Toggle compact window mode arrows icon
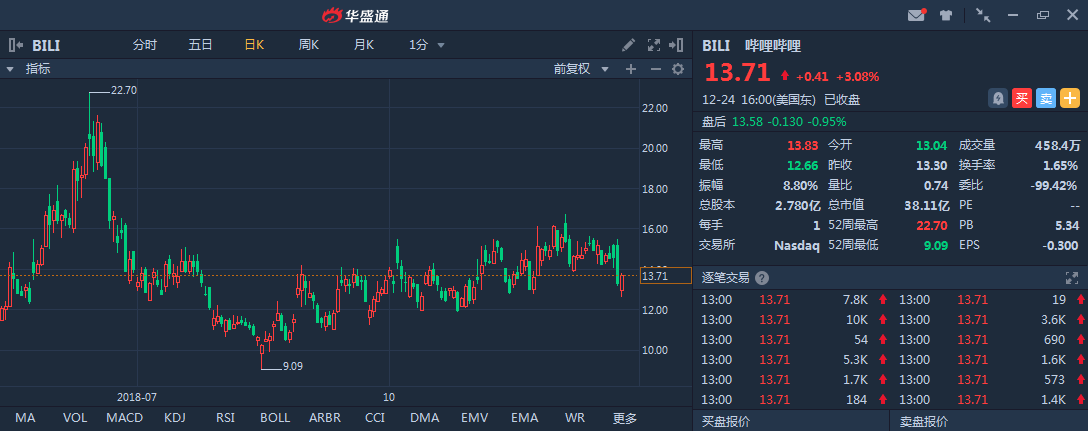1088x431 pixels. click(x=983, y=15)
